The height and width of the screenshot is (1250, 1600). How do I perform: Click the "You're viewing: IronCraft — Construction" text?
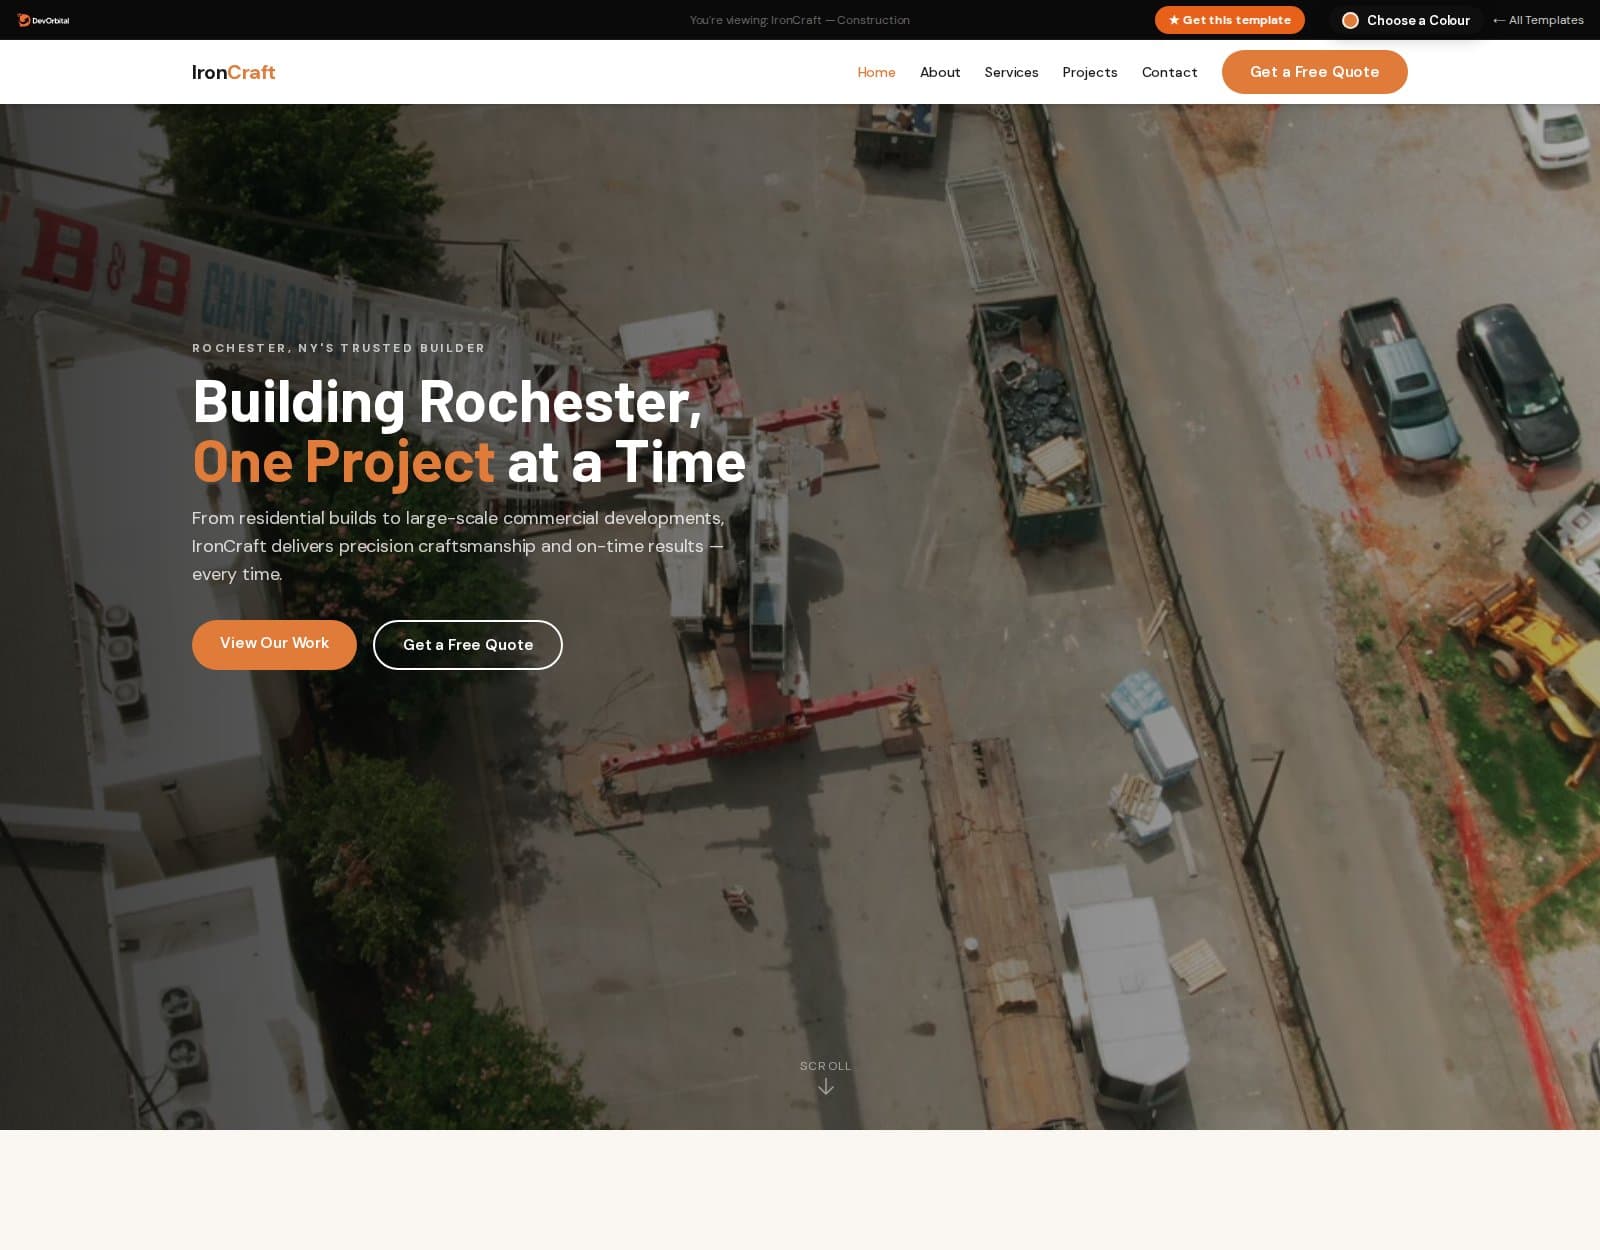[800, 20]
